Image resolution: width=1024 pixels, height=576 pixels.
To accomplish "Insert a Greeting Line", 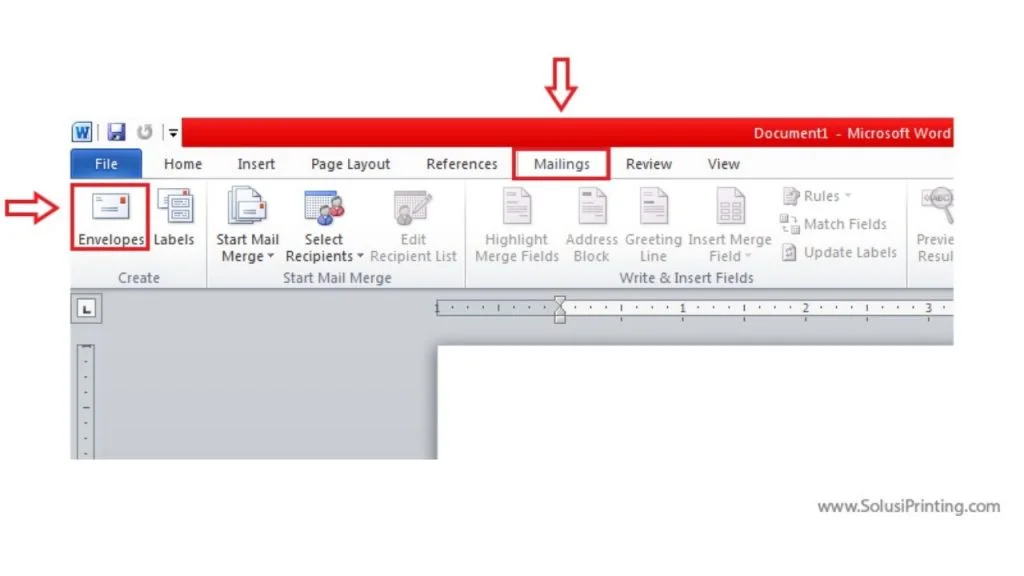I will (x=653, y=227).
